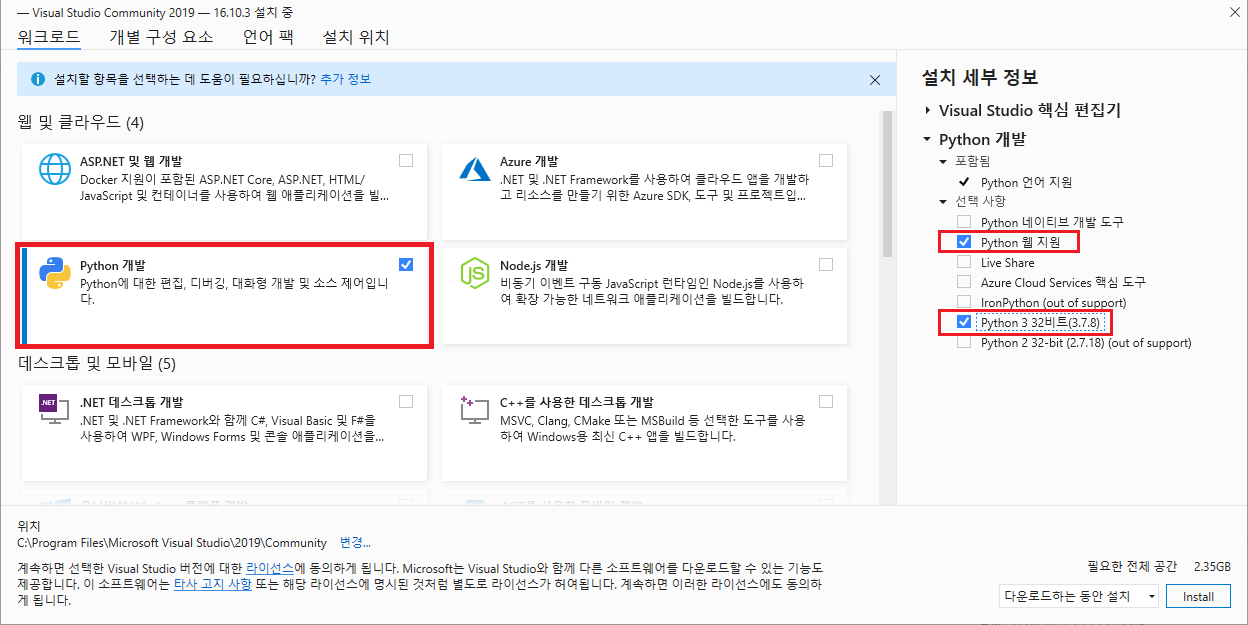Click the ASP.NET globe icon
The width and height of the screenshot is (1248, 625).
pyautogui.click(x=54, y=168)
